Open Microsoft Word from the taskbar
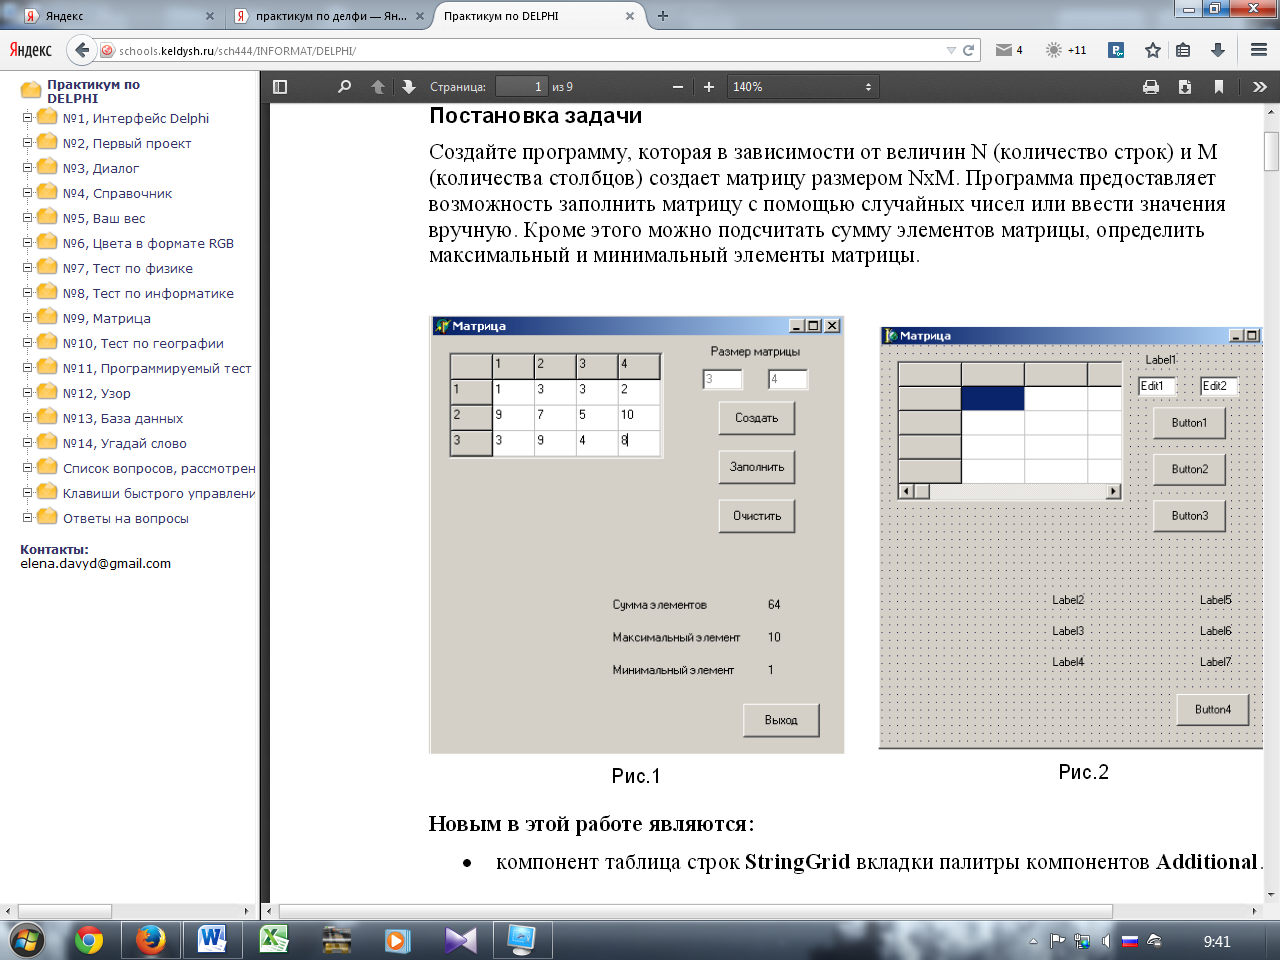This screenshot has width=1280, height=960. click(212, 941)
